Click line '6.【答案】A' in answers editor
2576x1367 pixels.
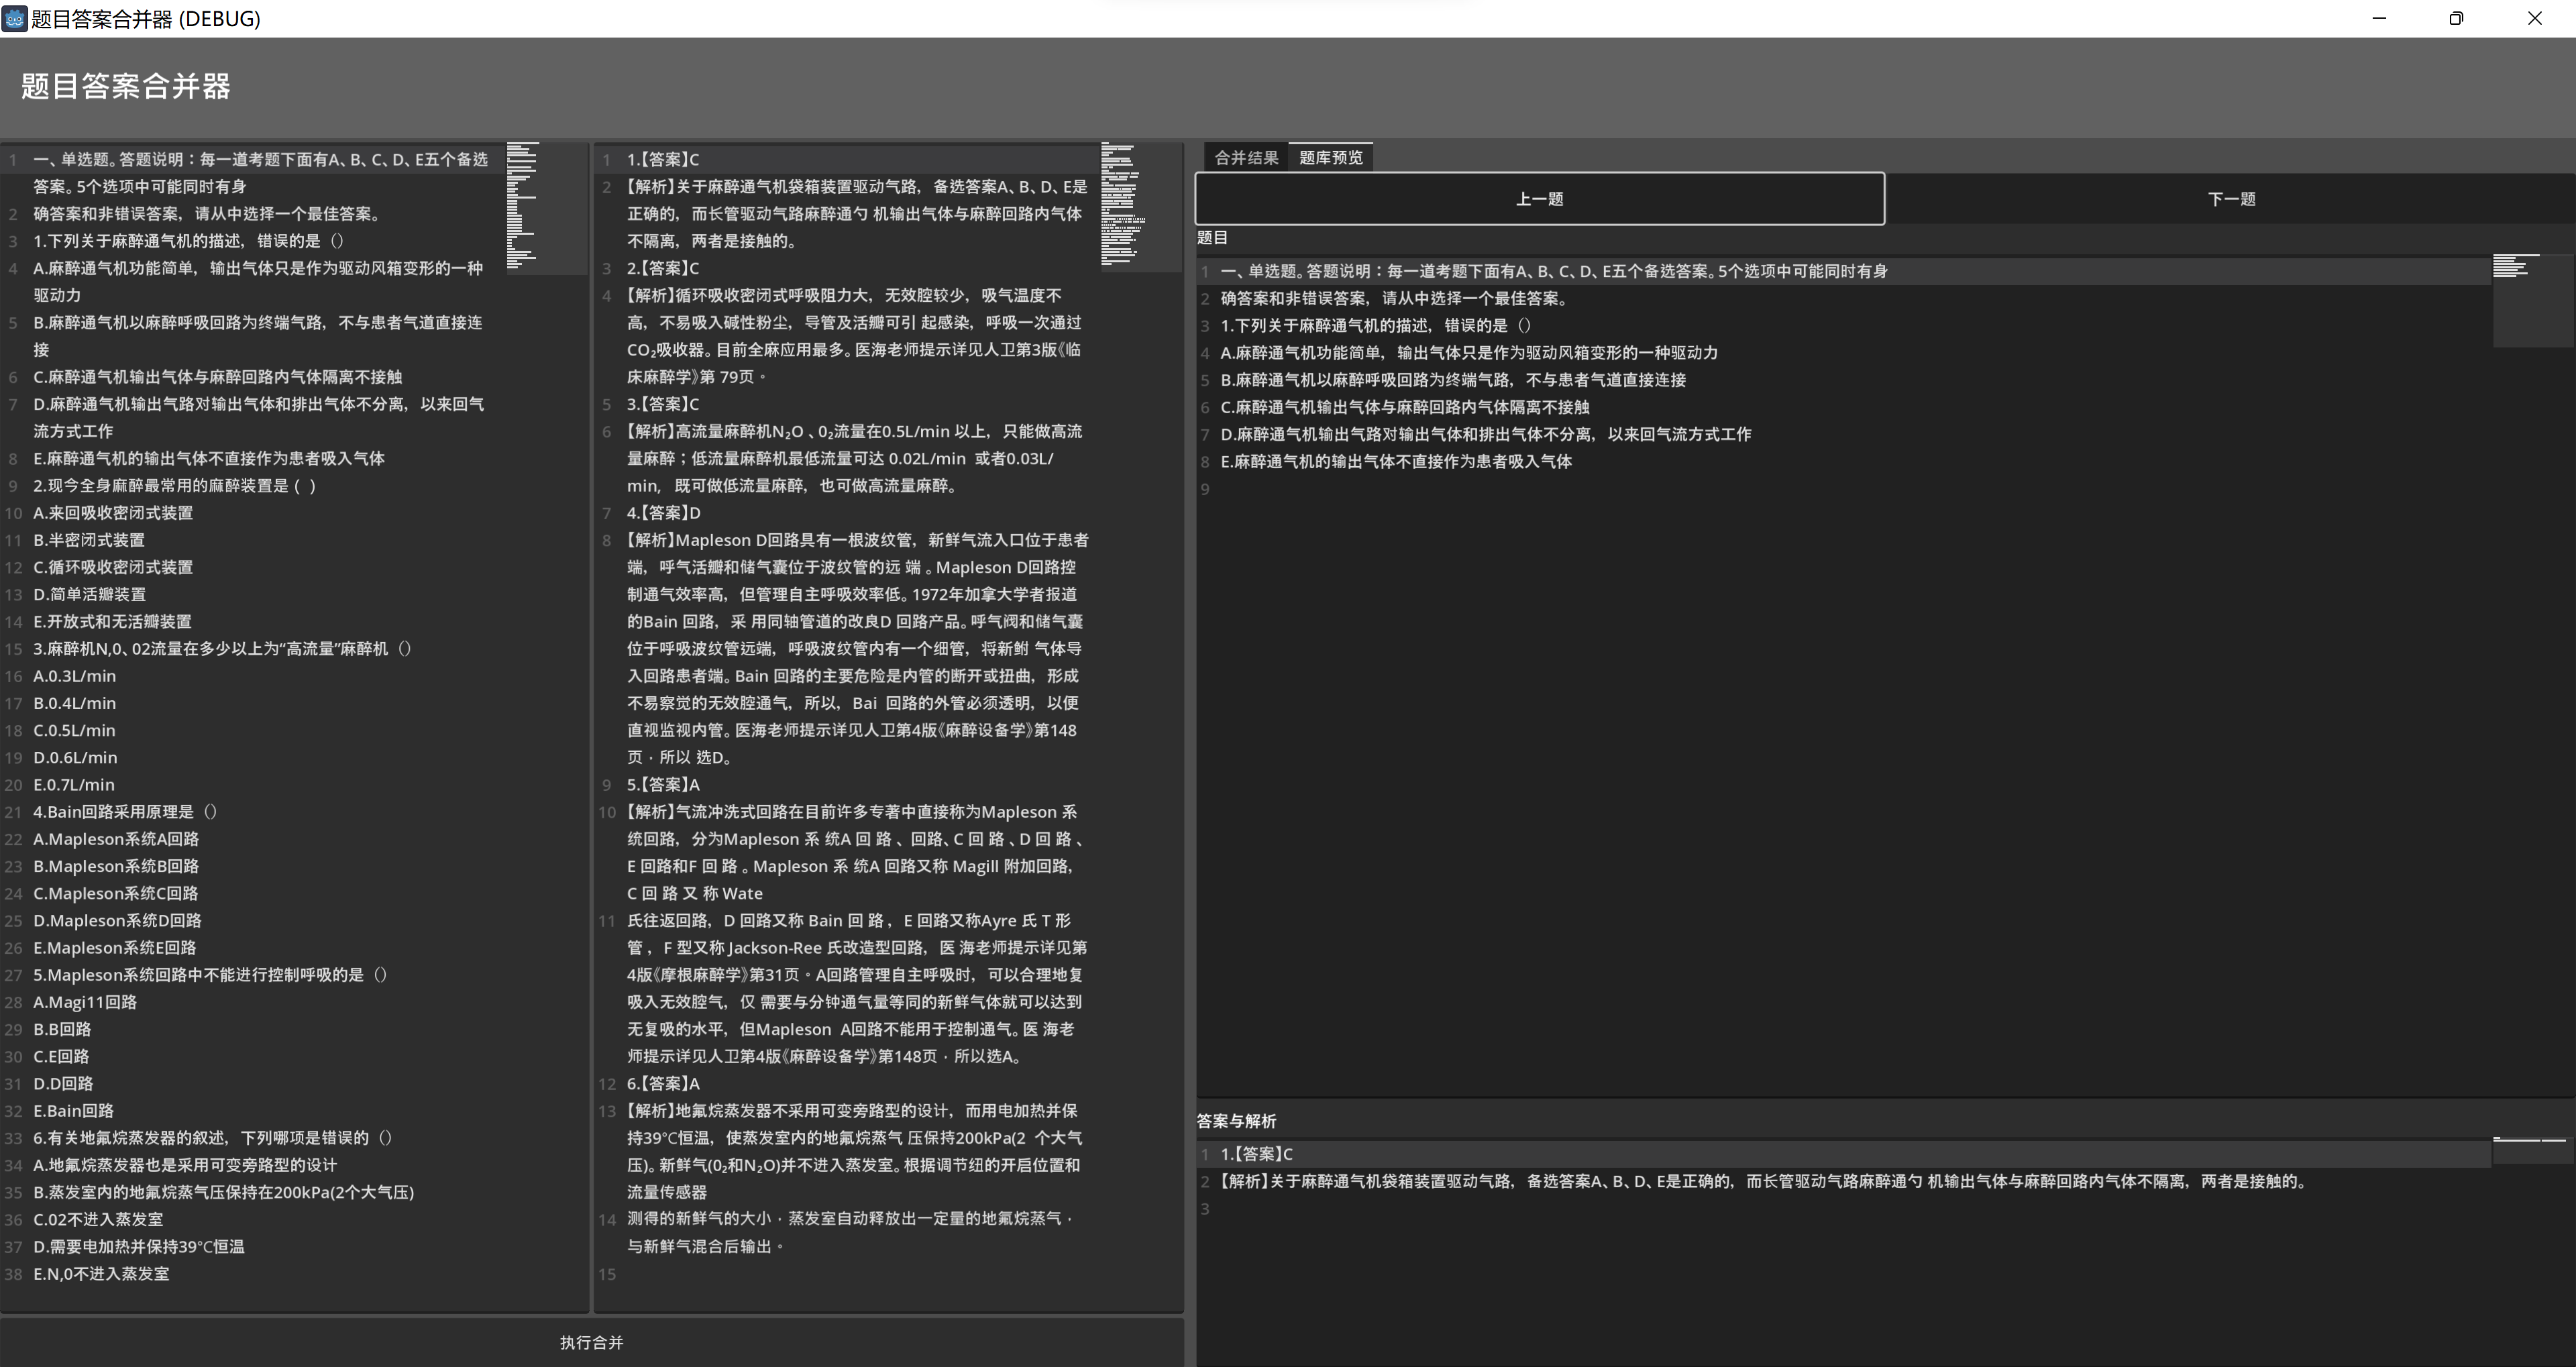662,1084
